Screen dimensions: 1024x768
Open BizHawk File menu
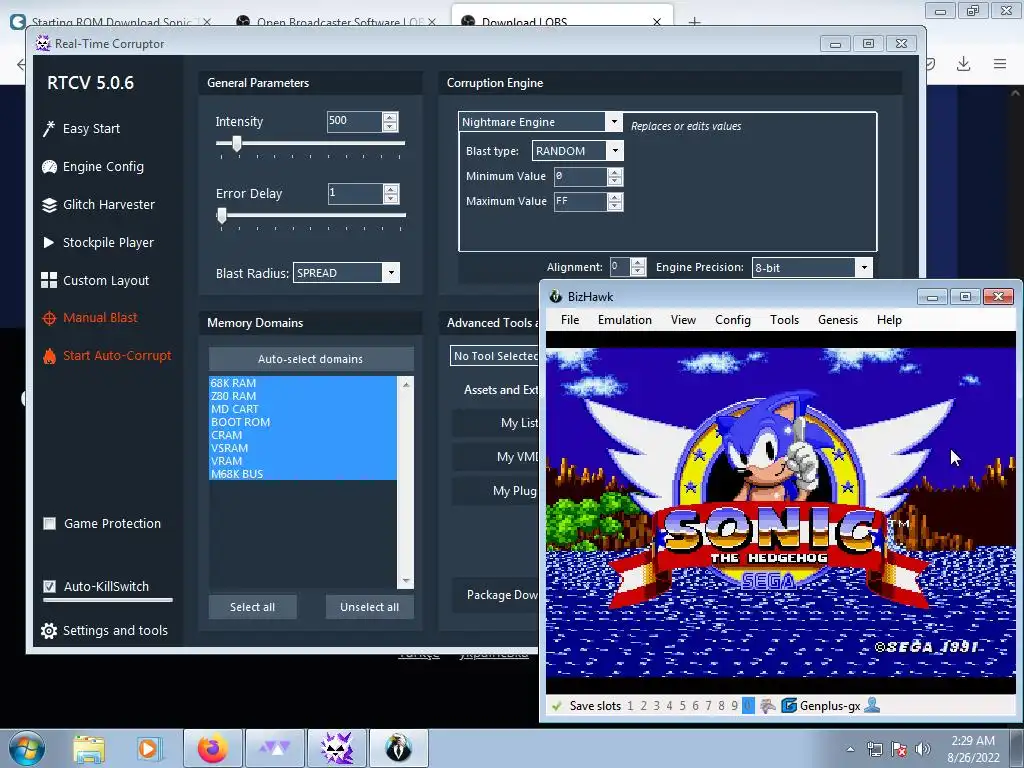(569, 320)
